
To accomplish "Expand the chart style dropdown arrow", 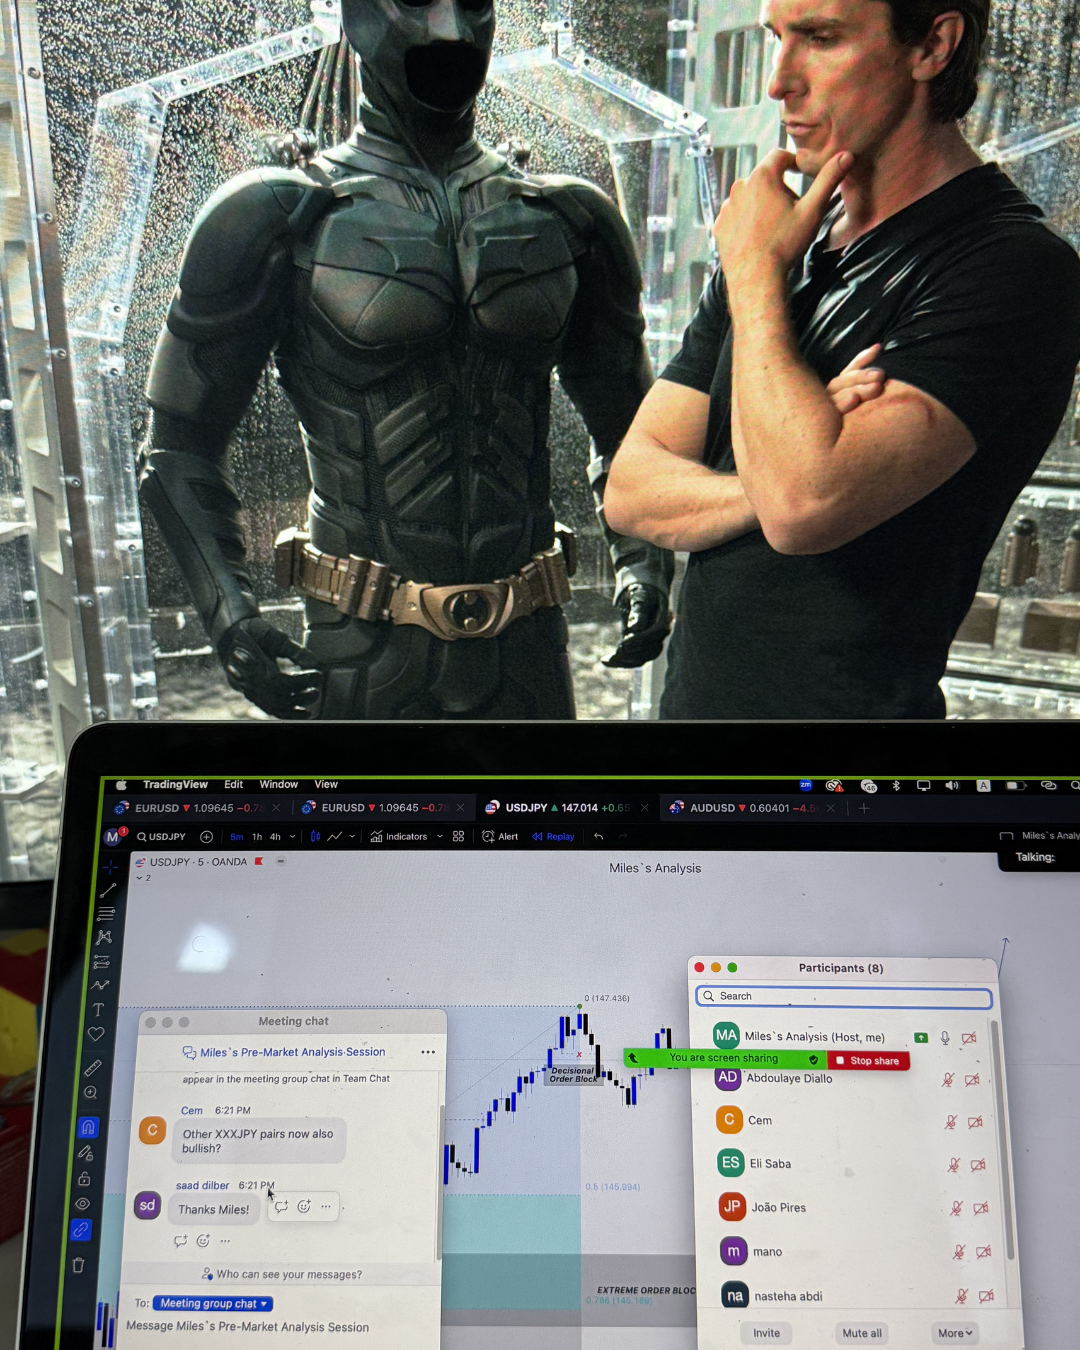I will [x=352, y=837].
